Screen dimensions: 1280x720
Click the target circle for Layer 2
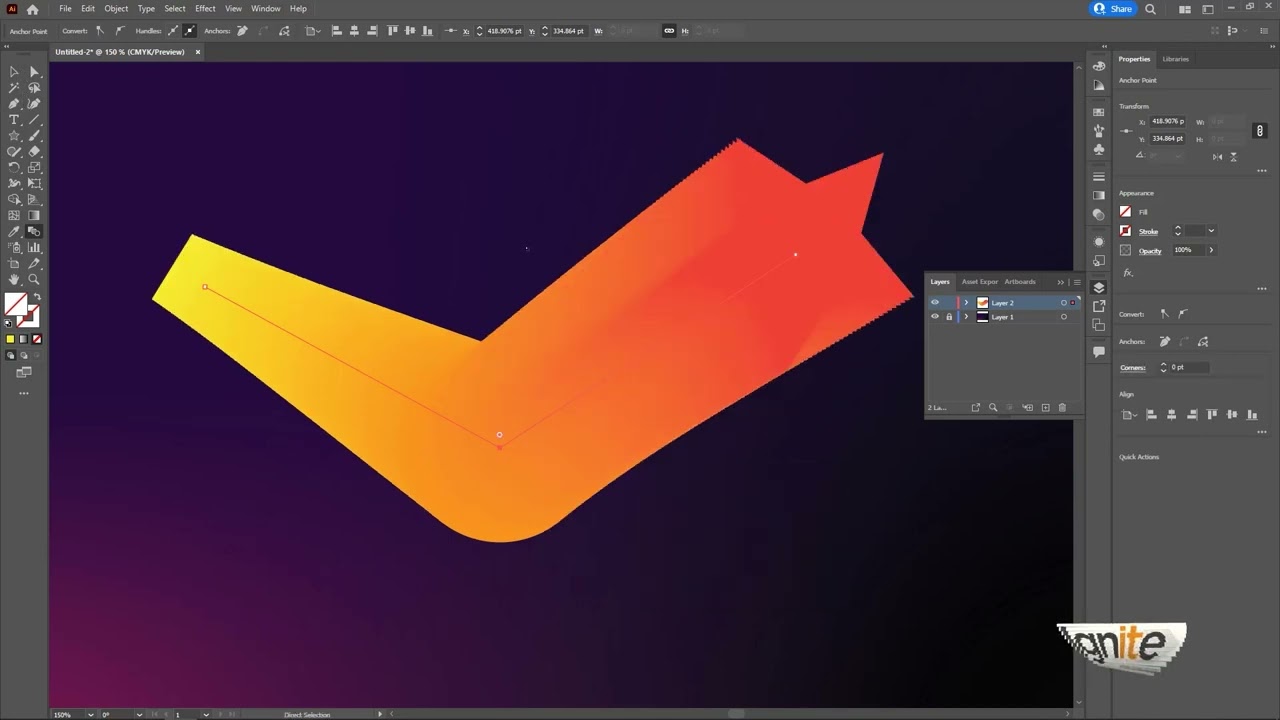1063,303
